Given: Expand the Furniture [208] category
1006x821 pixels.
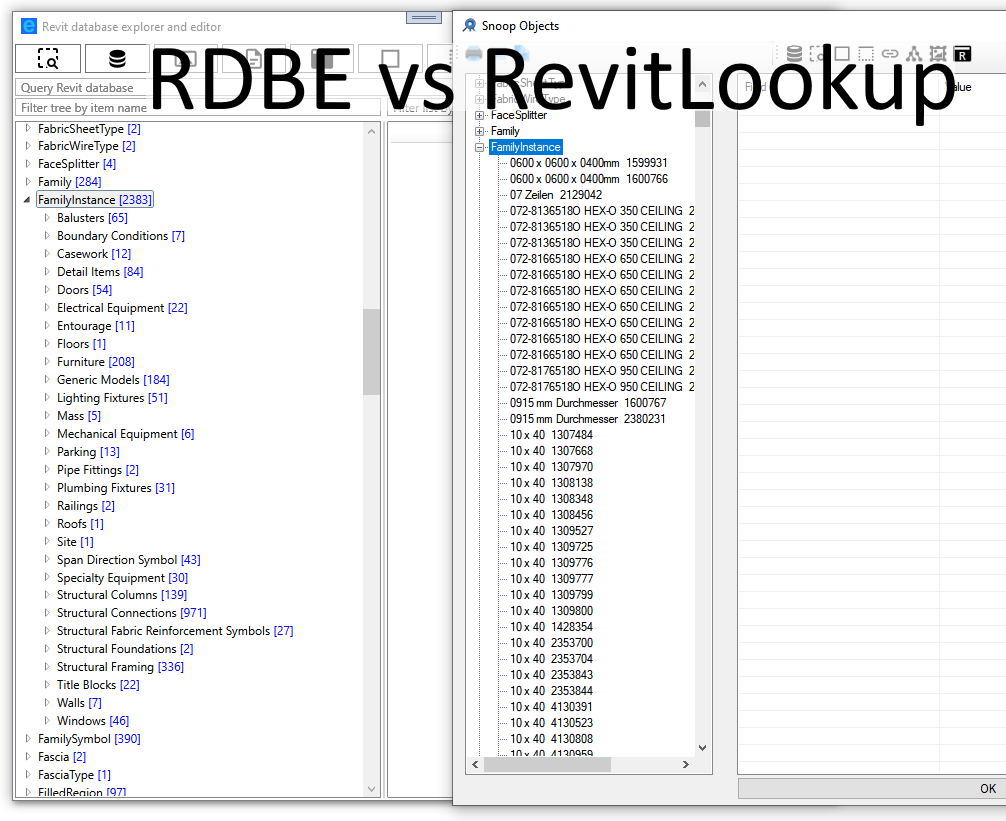Looking at the screenshot, I should [x=47, y=361].
